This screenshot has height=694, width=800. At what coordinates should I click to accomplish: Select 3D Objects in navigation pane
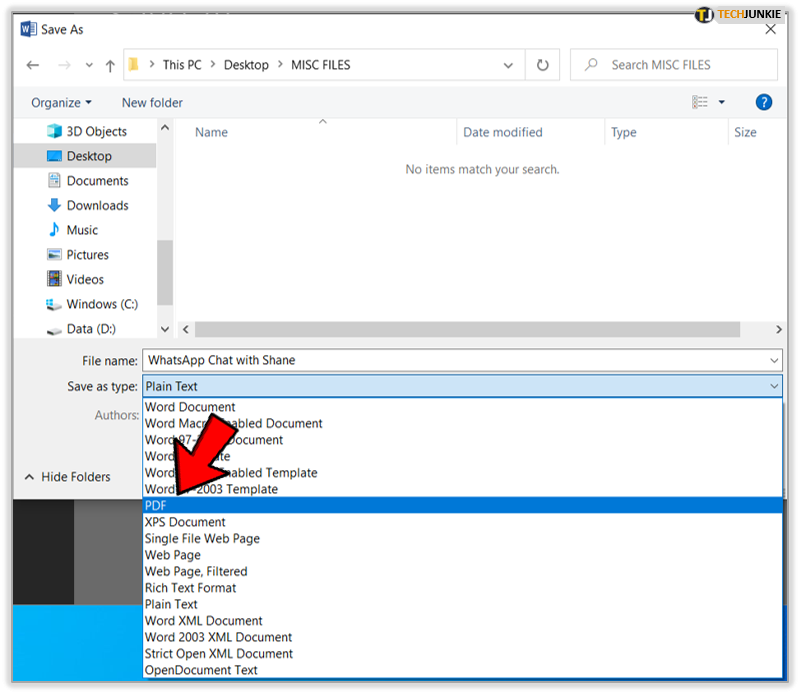coord(96,131)
